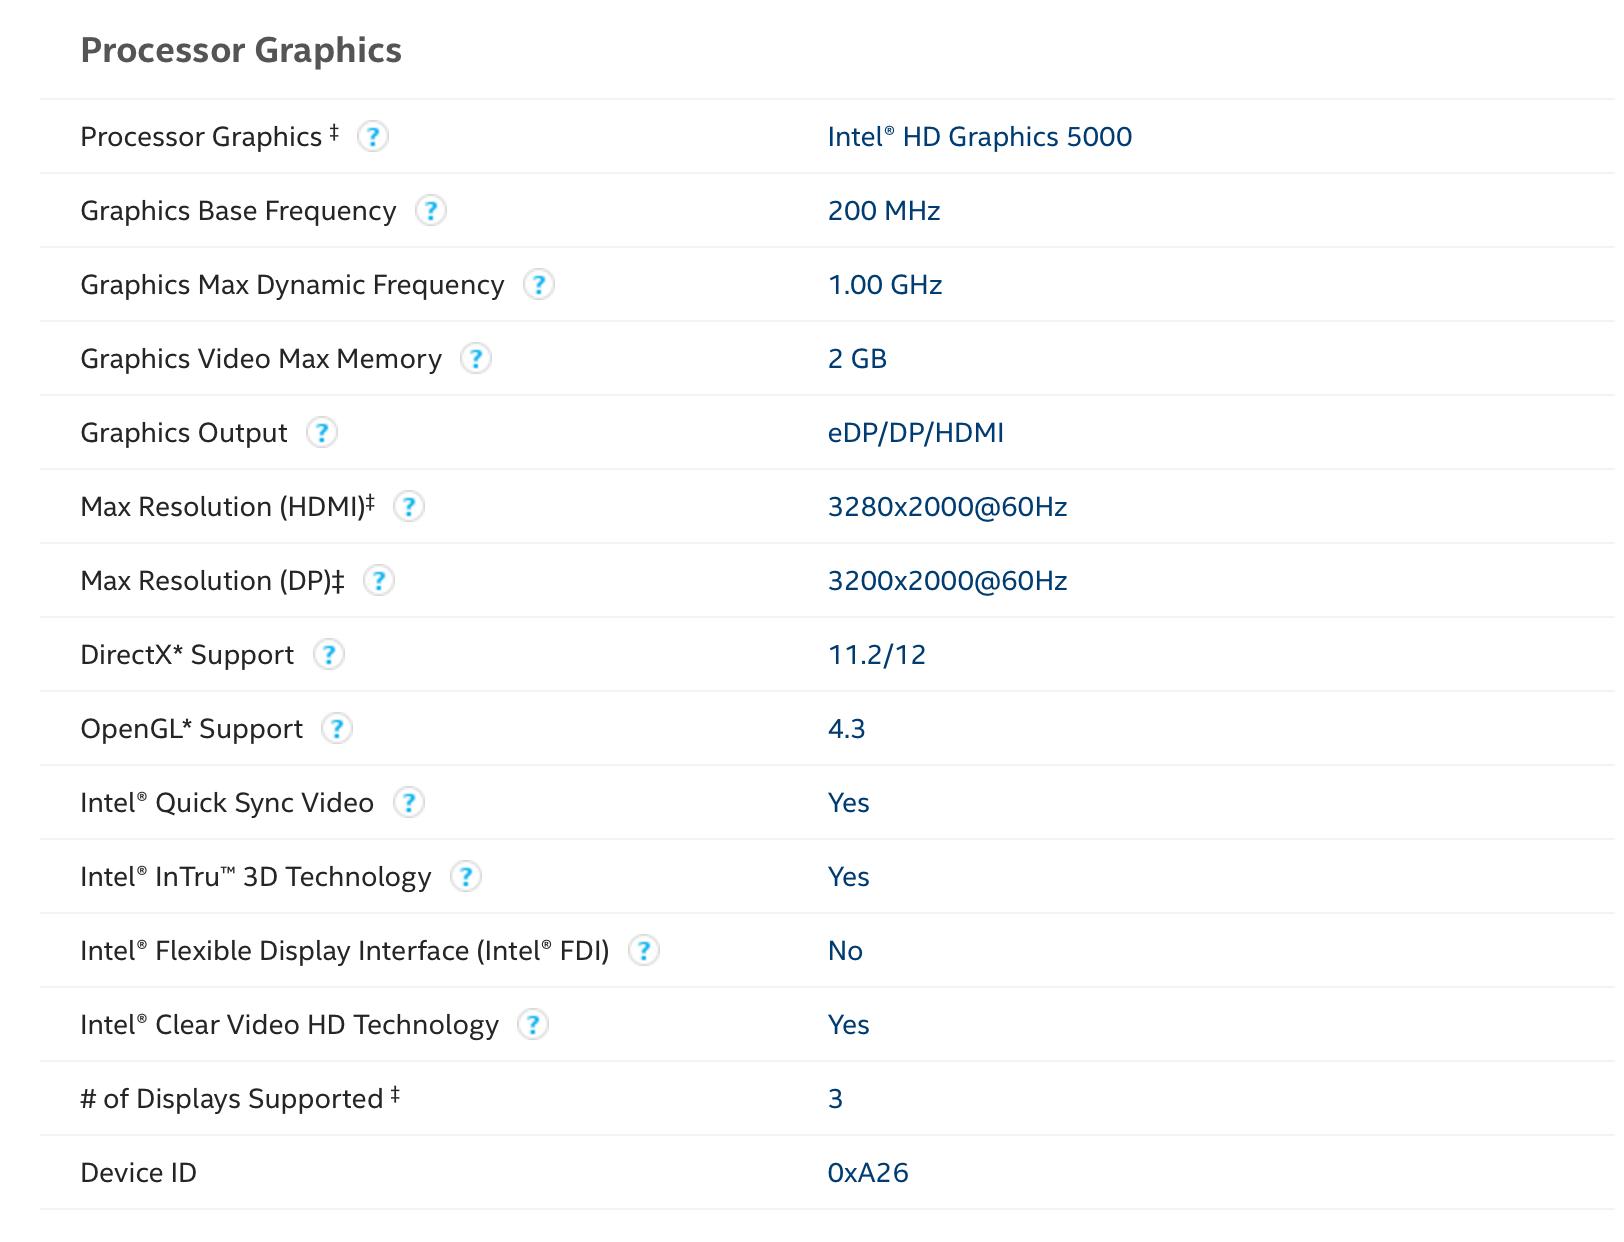Open Graphics Output help tooltip
Image resolution: width=1624 pixels, height=1242 pixels.
pos(321,433)
